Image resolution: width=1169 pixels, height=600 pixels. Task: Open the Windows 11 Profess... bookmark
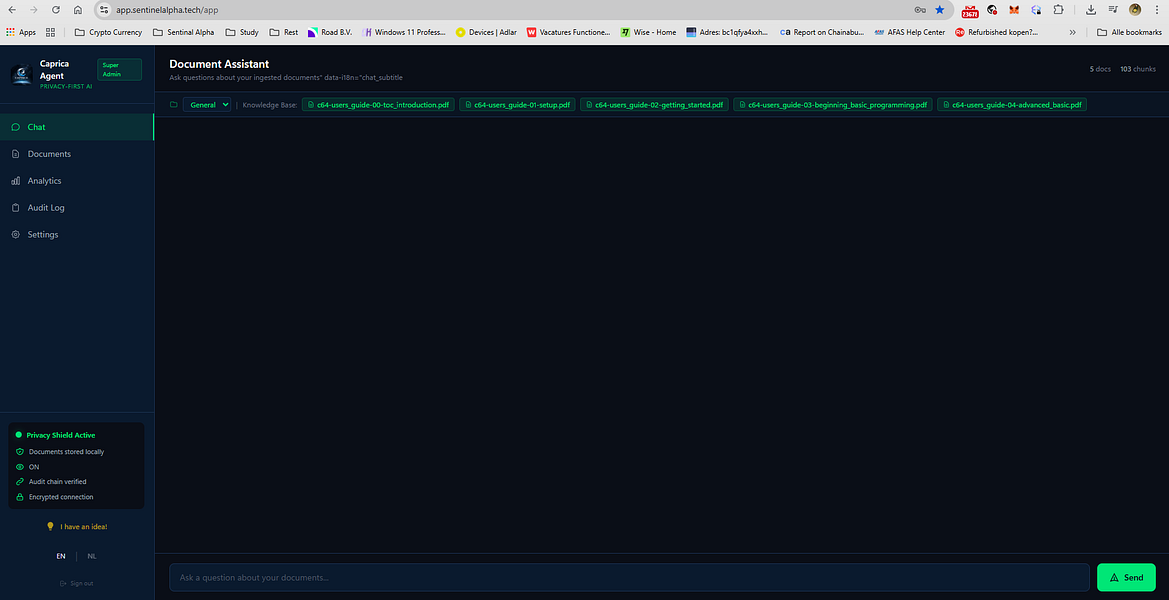tap(404, 32)
